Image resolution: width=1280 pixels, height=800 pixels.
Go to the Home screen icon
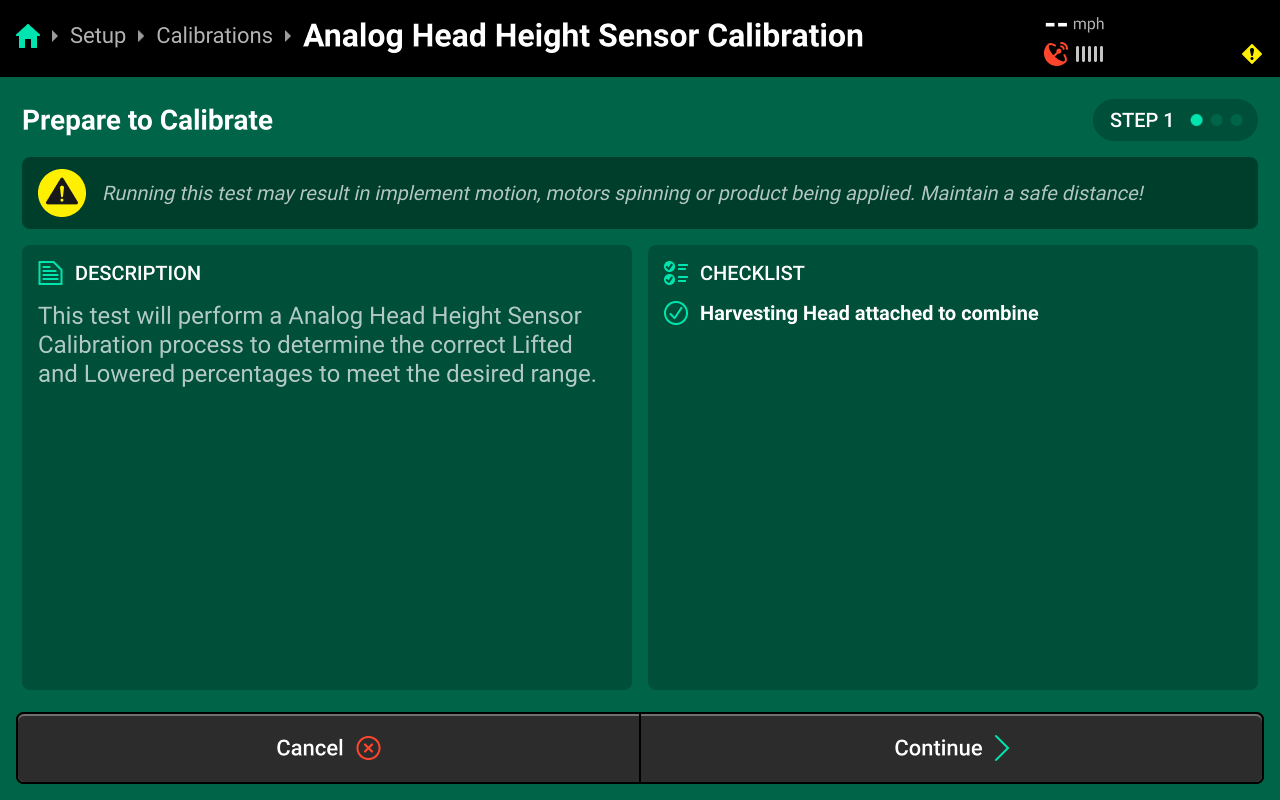pyautogui.click(x=28, y=37)
